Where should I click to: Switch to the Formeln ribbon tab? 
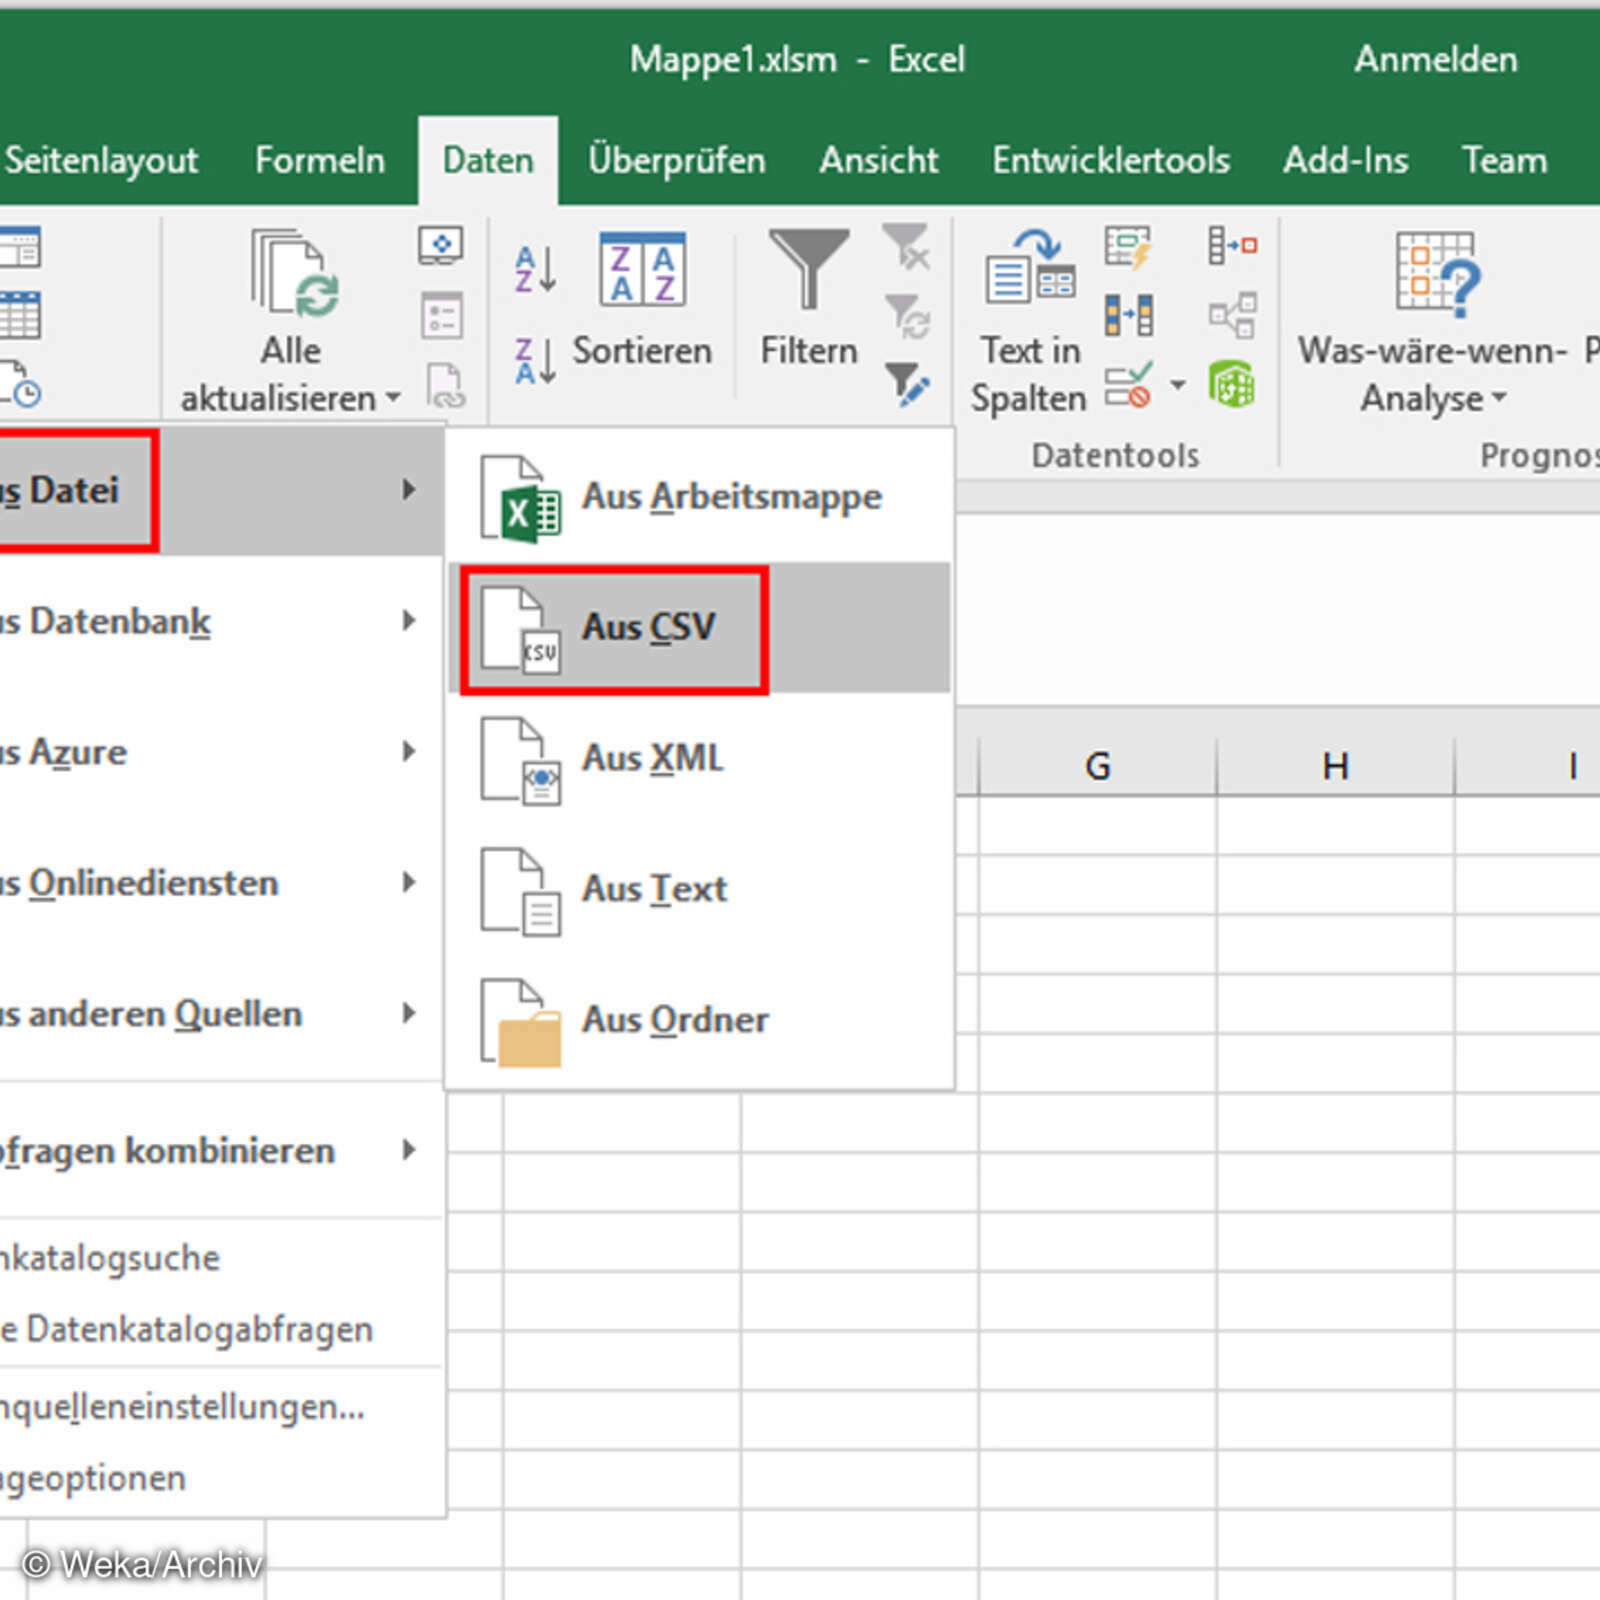click(x=319, y=160)
